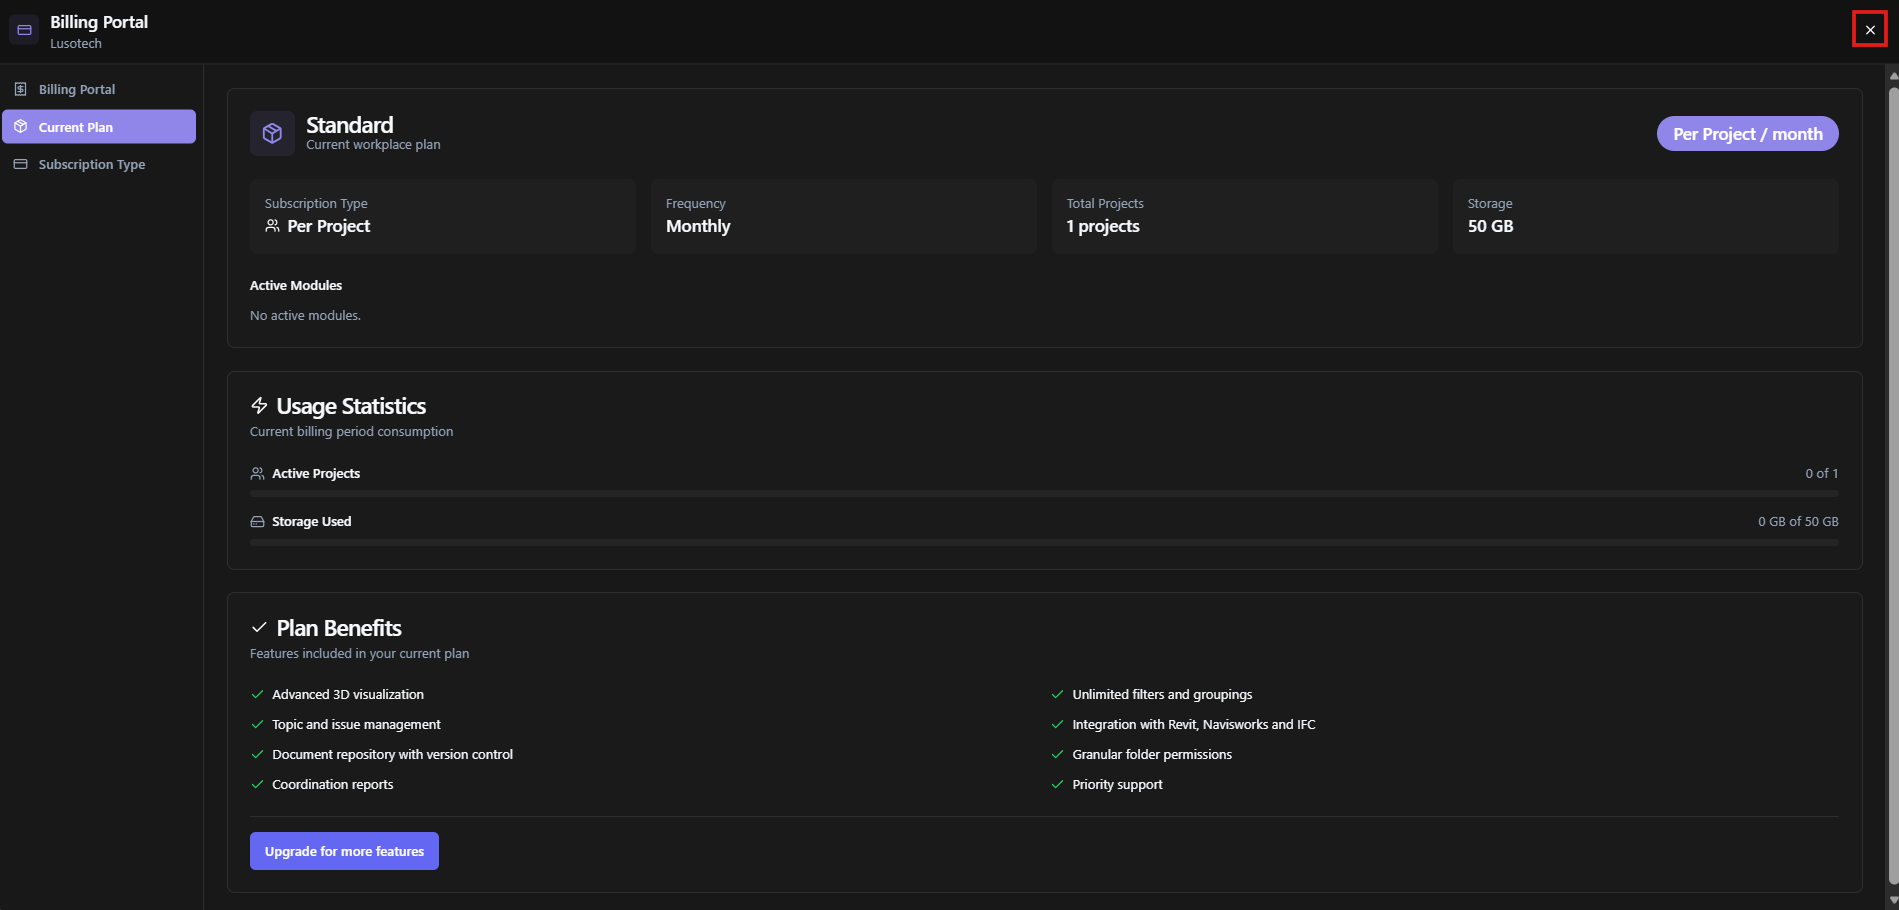Image resolution: width=1899 pixels, height=910 pixels.
Task: Click the 'Priority support' benefit text
Action: click(1117, 784)
